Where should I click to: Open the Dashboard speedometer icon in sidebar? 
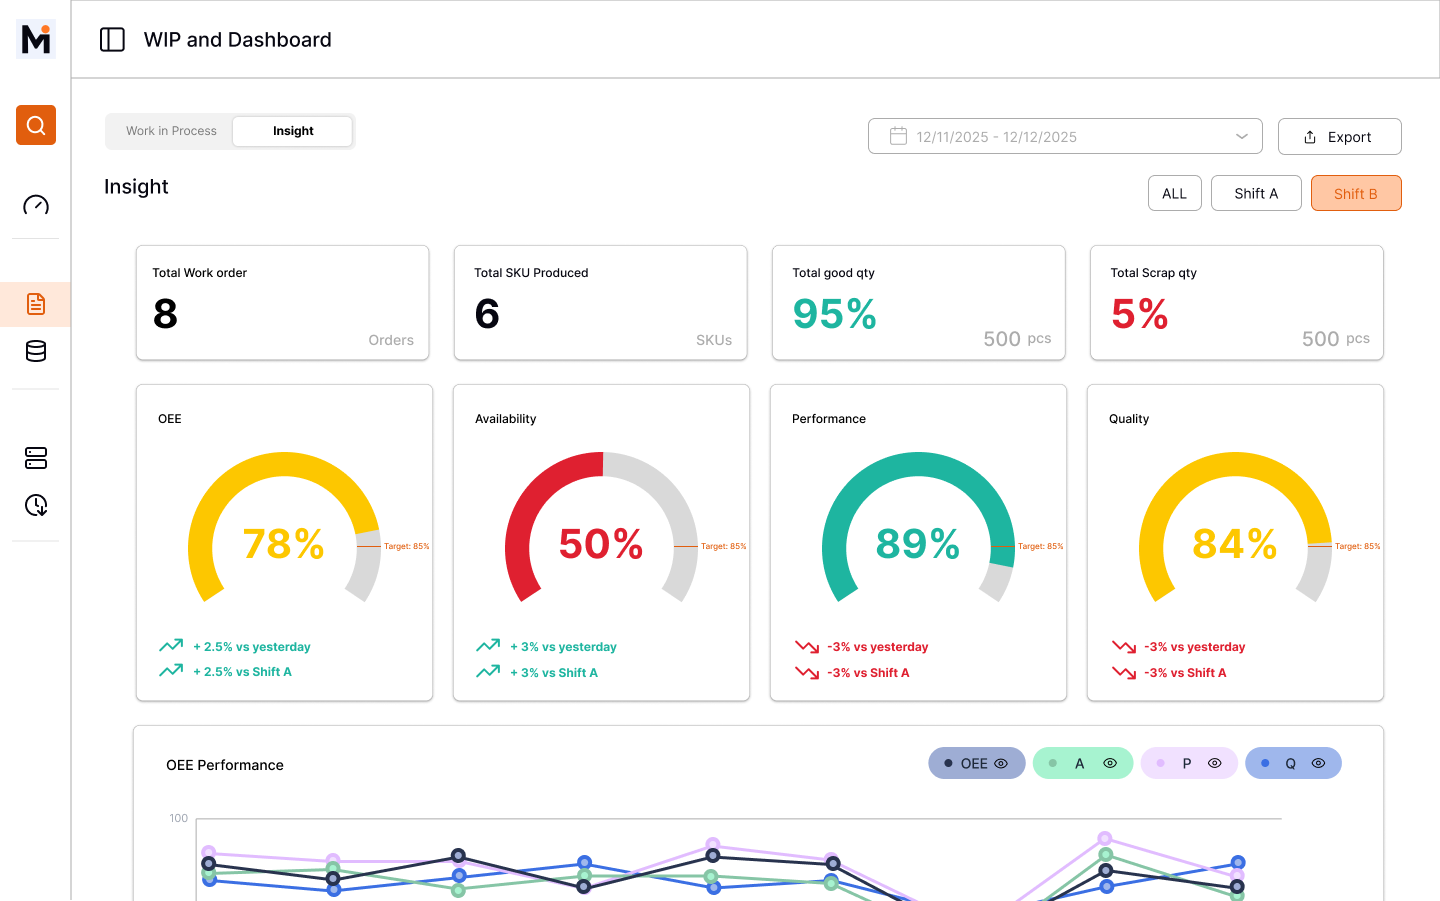[x=35, y=204]
